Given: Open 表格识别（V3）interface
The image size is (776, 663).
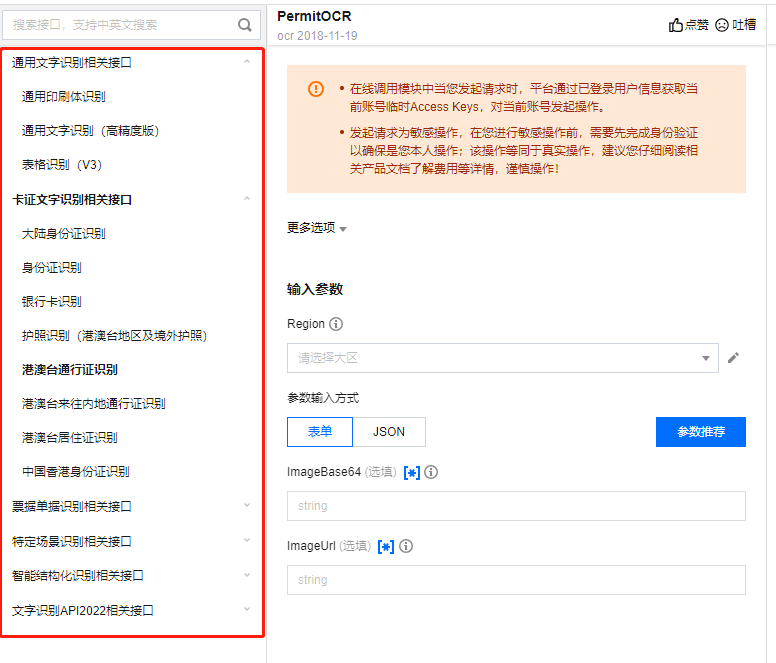Looking at the screenshot, I should pos(62,165).
